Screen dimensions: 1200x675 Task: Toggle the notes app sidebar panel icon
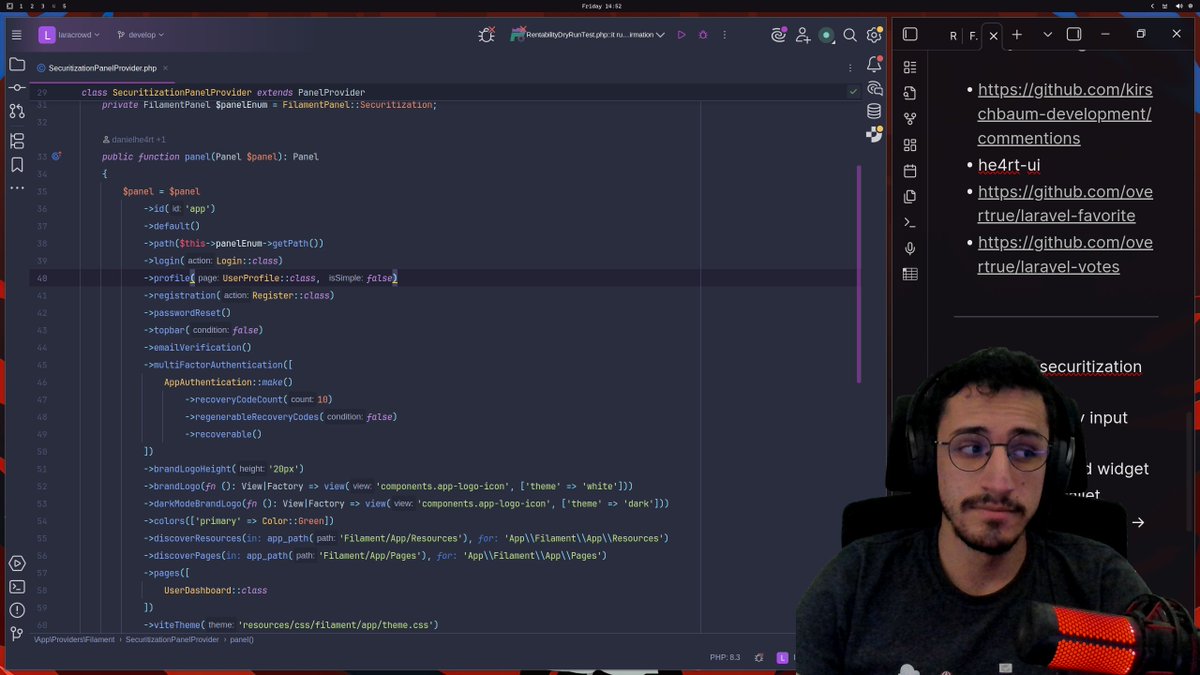point(910,34)
